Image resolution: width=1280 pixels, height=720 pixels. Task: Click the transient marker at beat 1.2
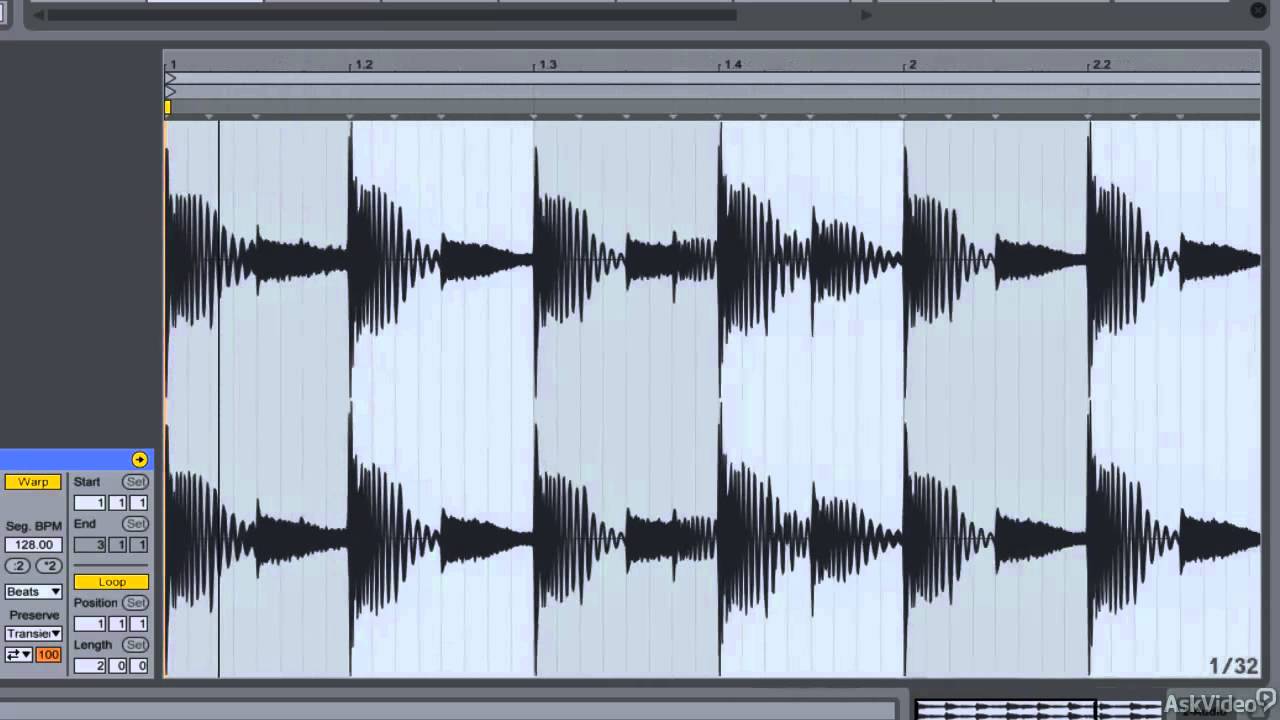point(350,117)
